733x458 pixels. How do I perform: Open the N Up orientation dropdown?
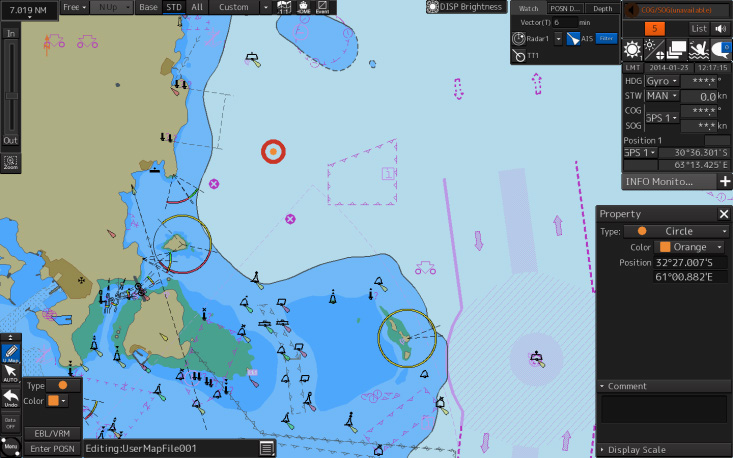click(111, 7)
